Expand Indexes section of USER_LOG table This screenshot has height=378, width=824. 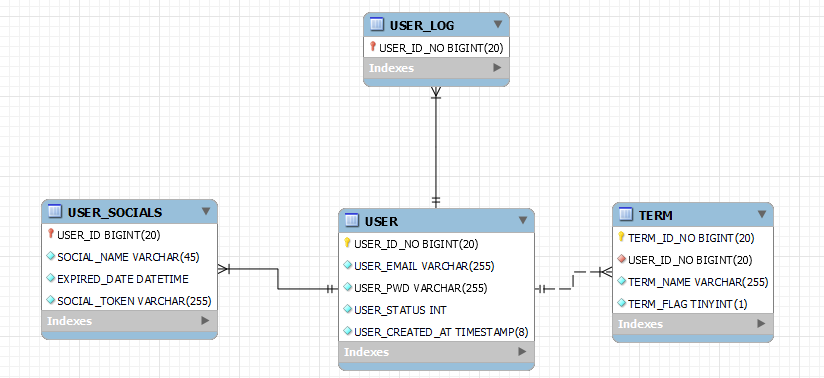[x=497, y=68]
